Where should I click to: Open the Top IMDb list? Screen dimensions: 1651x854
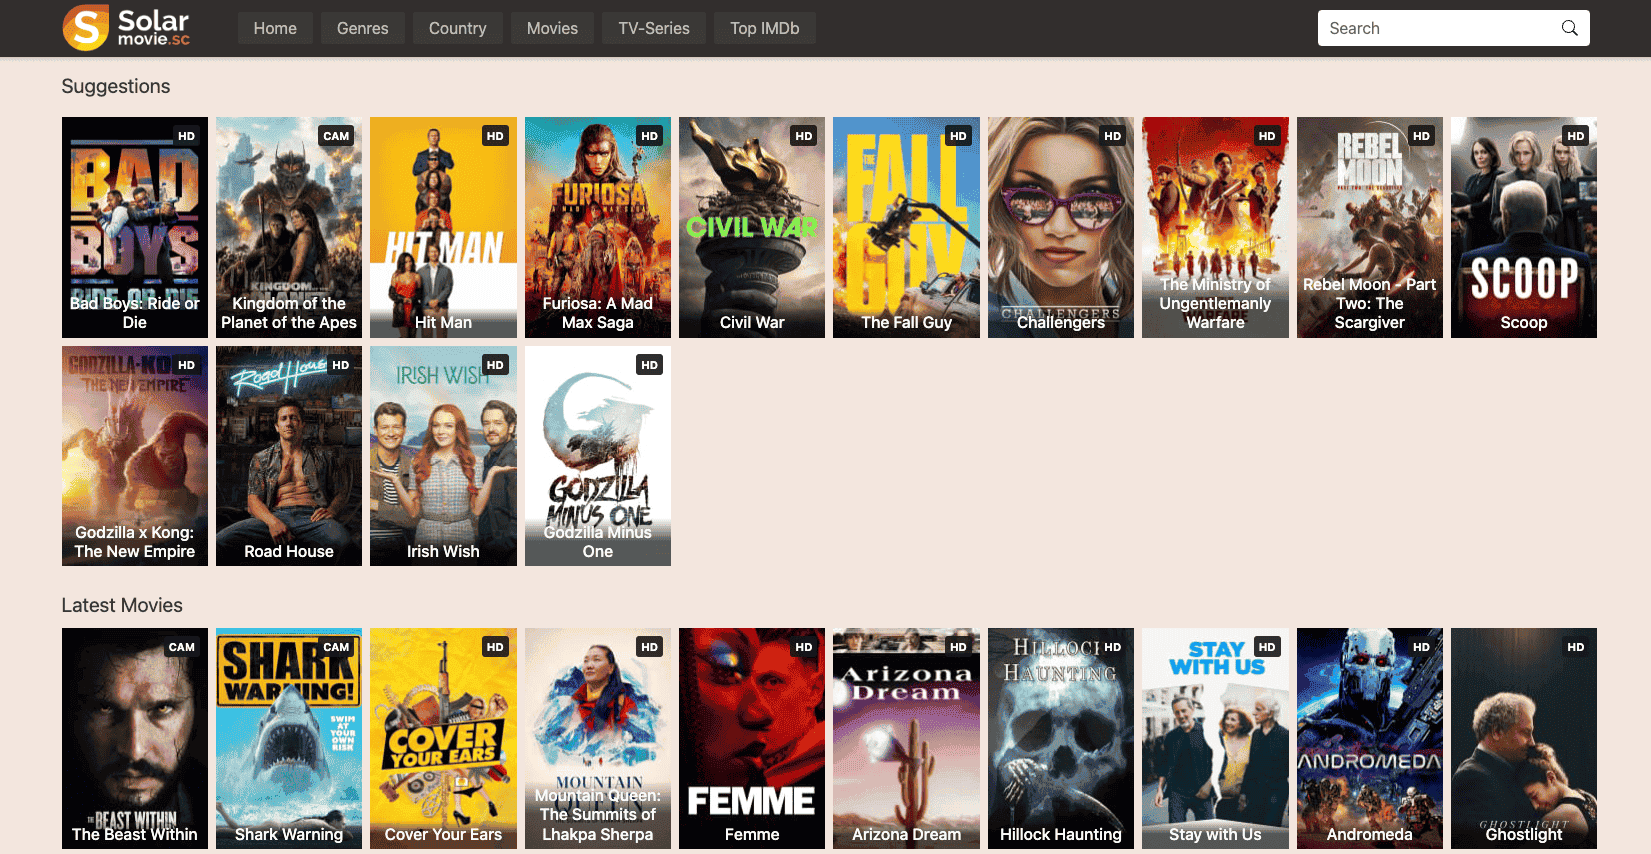(764, 28)
